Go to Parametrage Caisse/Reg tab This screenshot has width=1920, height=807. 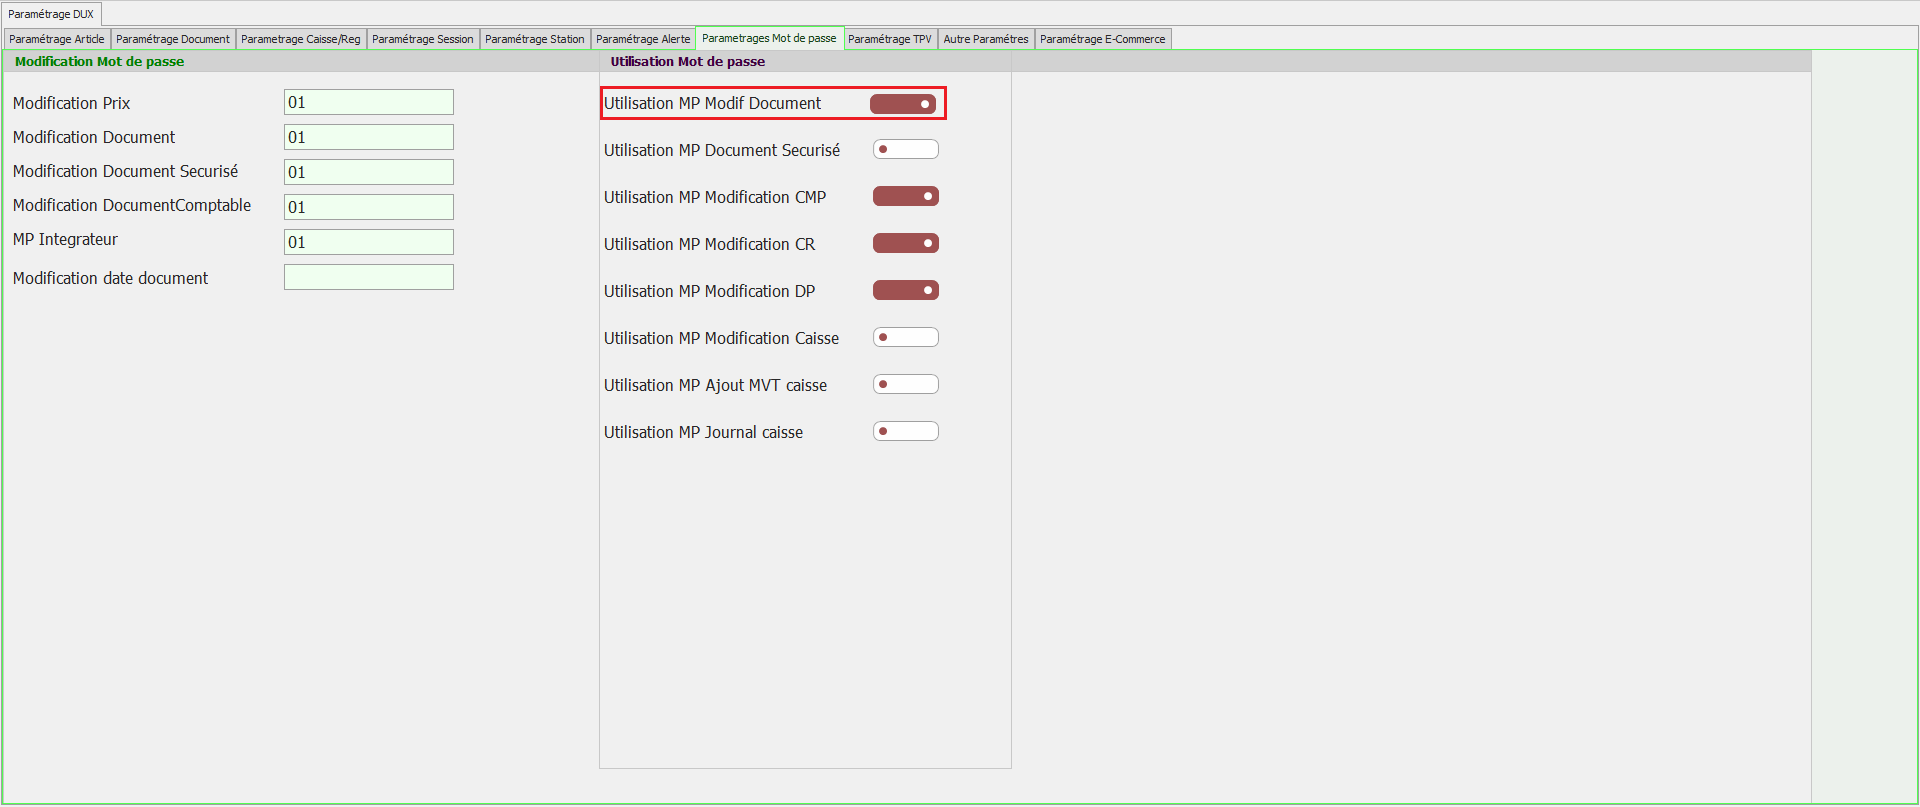coord(301,39)
